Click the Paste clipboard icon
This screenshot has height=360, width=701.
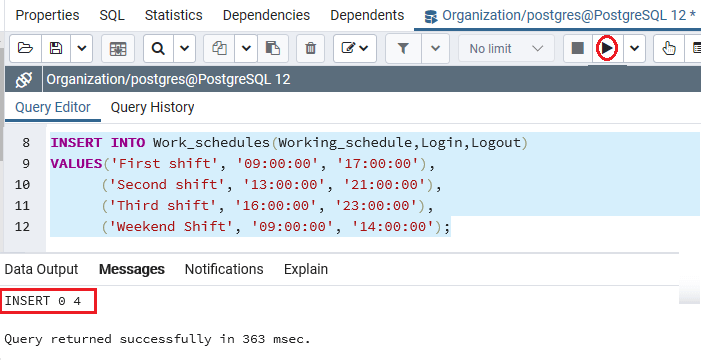click(x=273, y=48)
